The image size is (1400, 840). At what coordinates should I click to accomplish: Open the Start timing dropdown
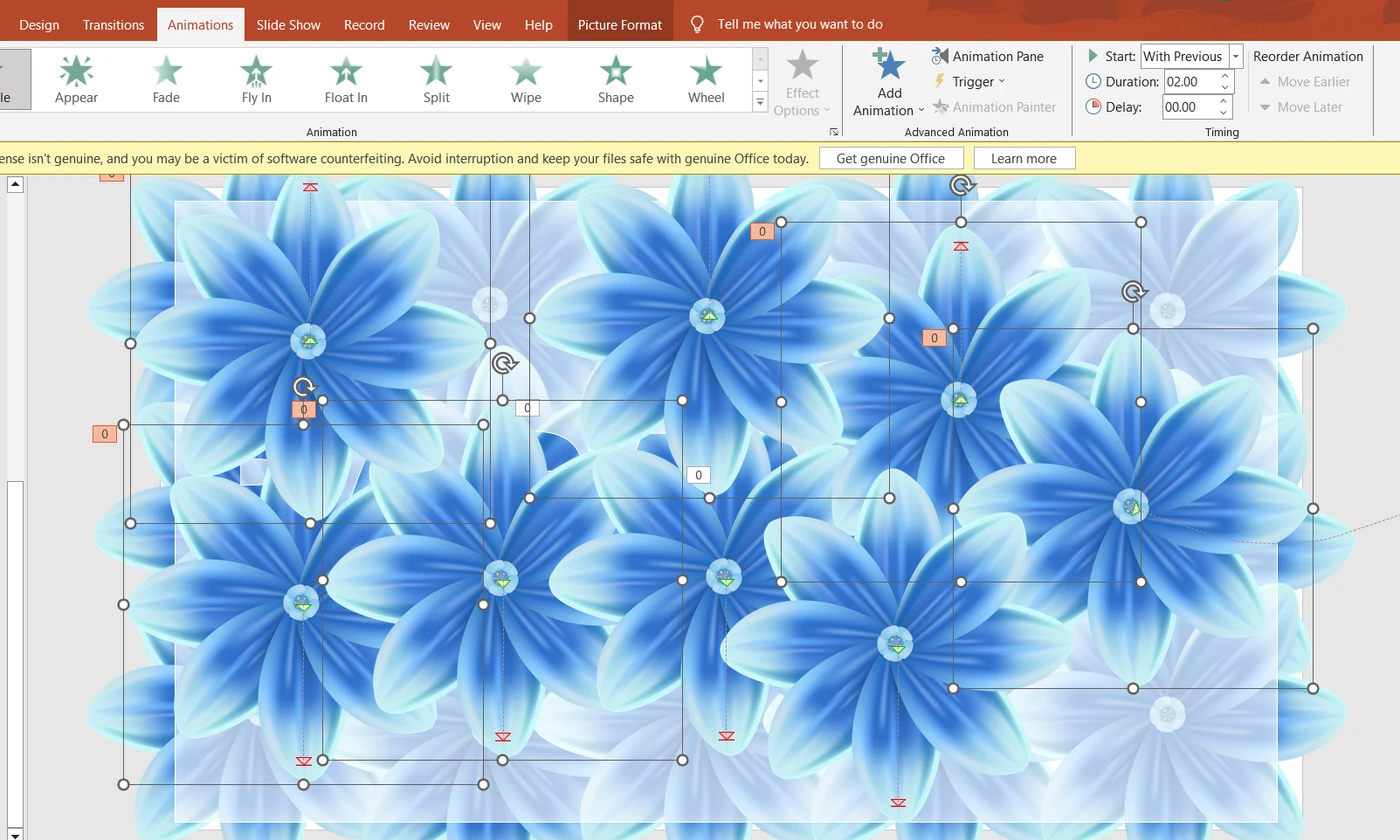1236,56
